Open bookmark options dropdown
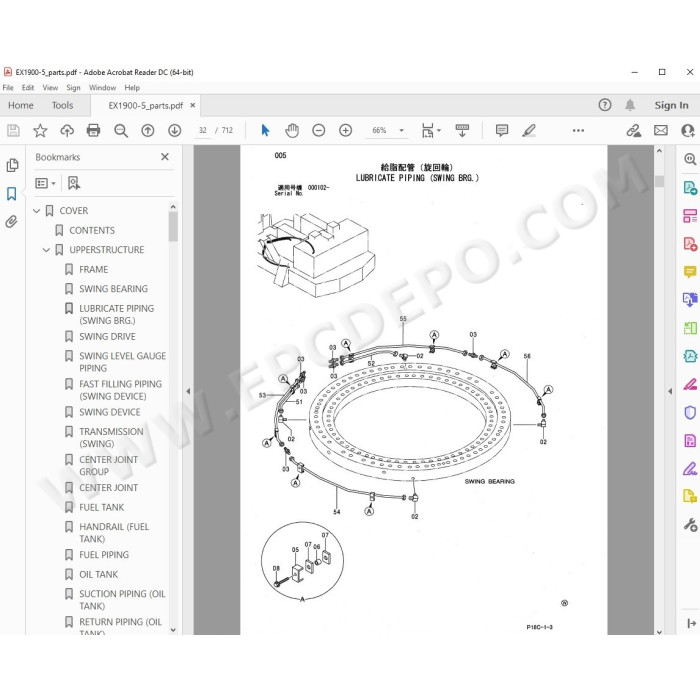Image resolution: width=700 pixels, height=700 pixels. (45, 183)
